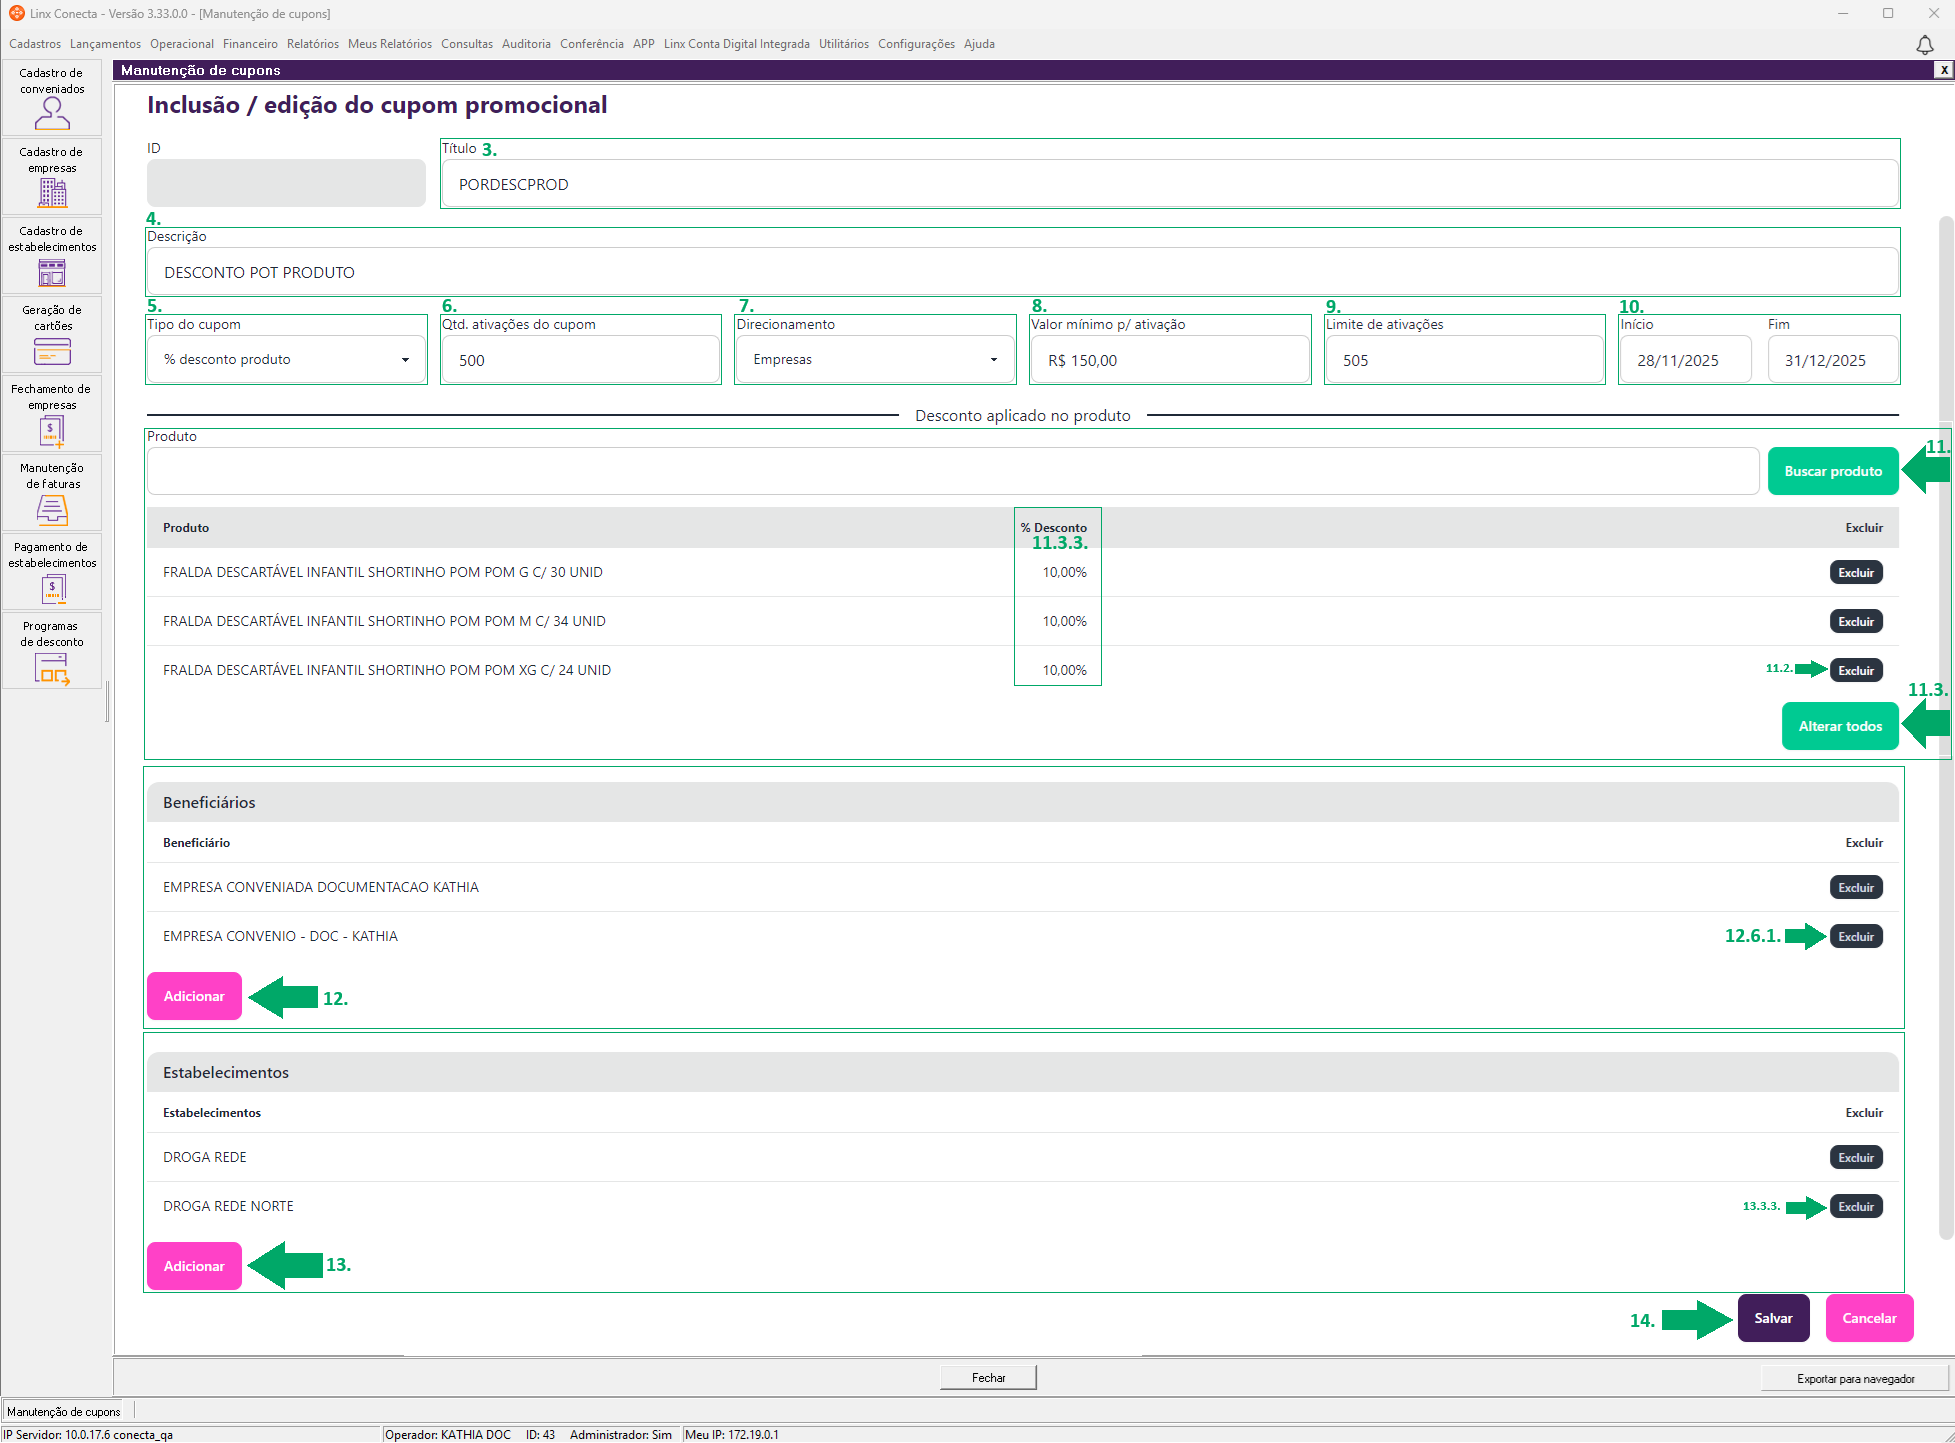Click the Início date field
The image size is (1955, 1443).
pos(1684,360)
